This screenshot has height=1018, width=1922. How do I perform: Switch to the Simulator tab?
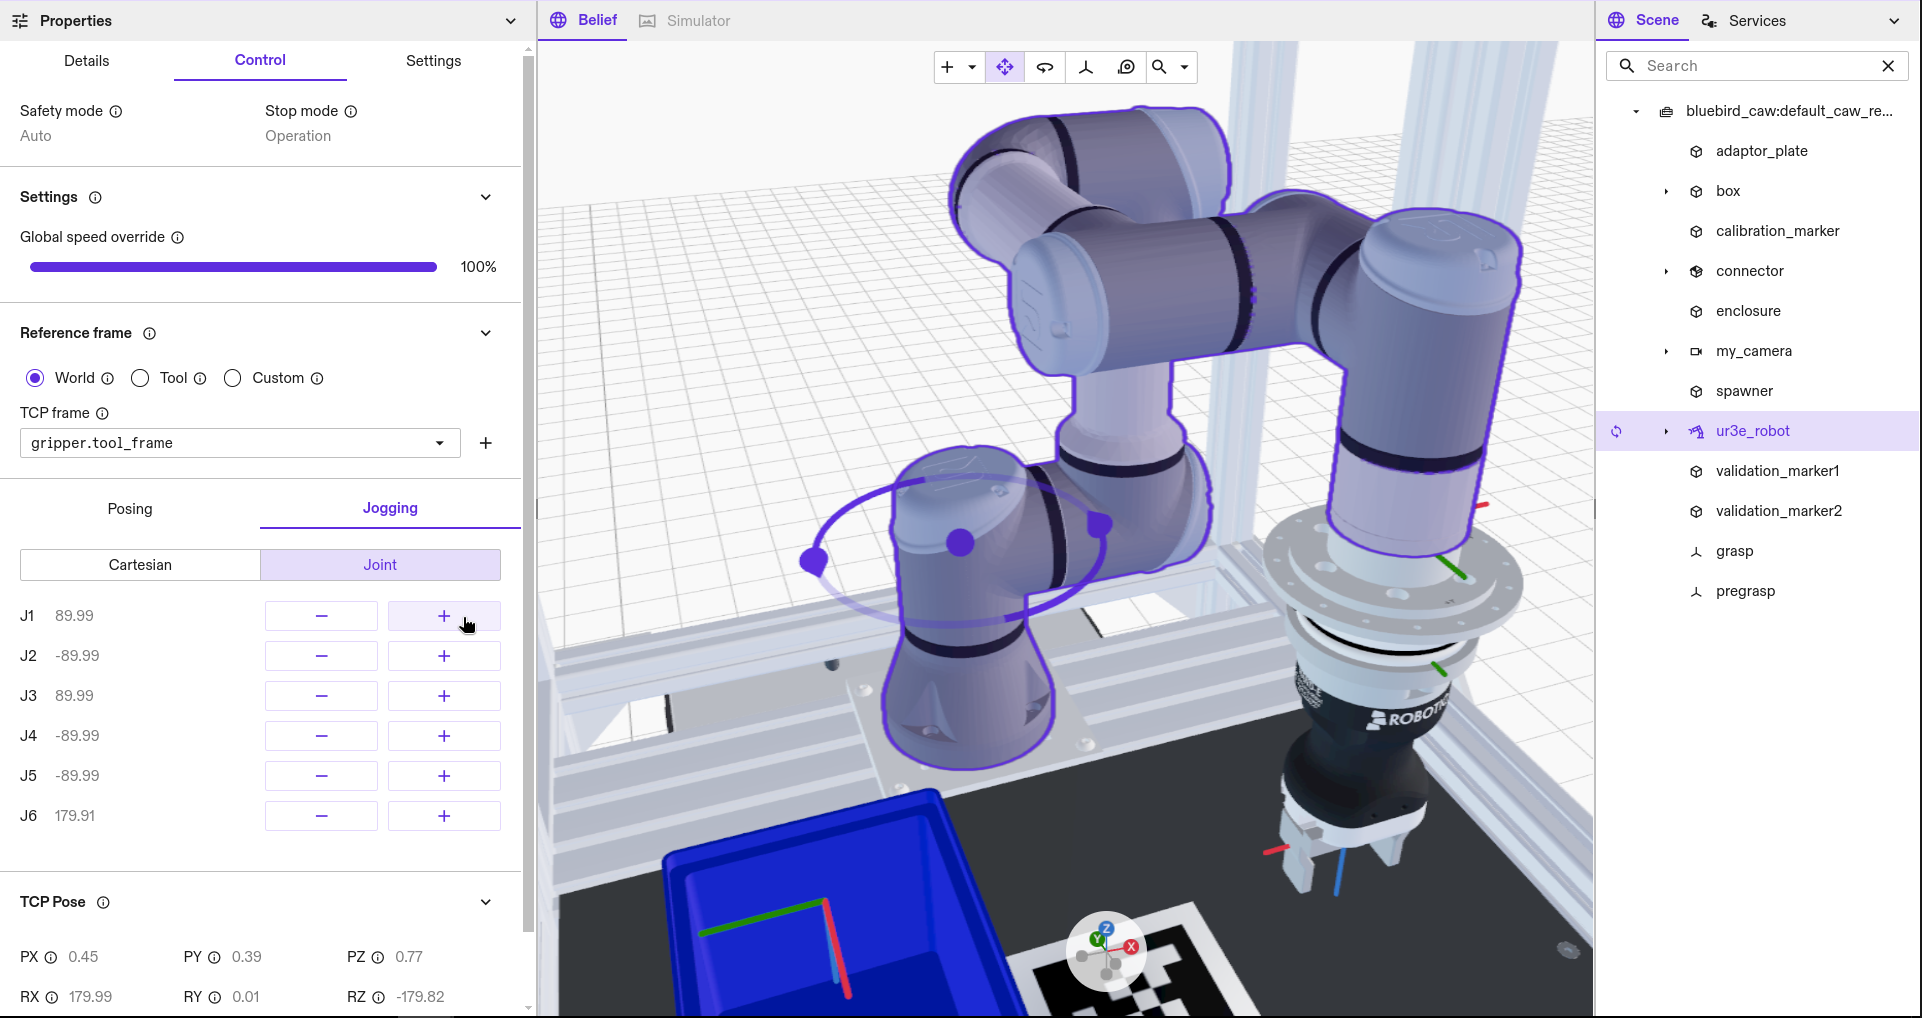[686, 21]
